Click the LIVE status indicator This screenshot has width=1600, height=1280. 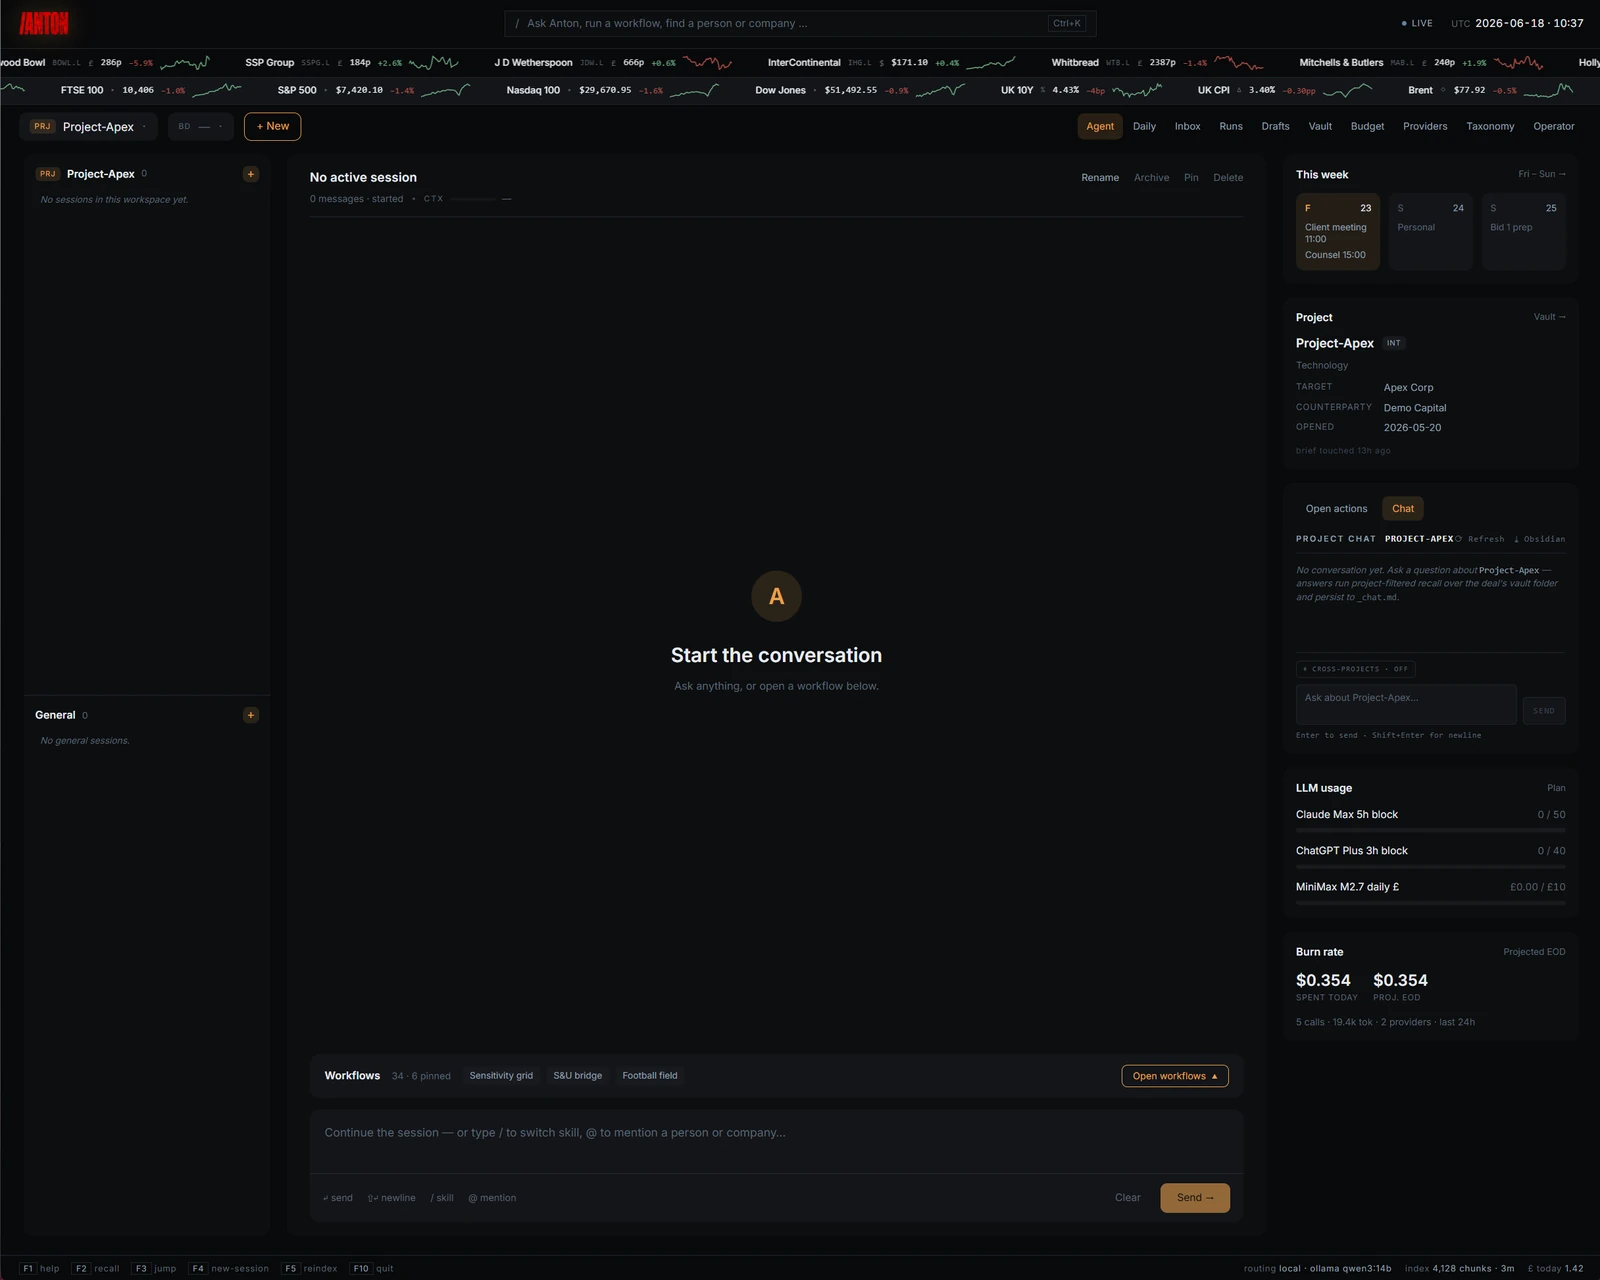coord(1417,23)
